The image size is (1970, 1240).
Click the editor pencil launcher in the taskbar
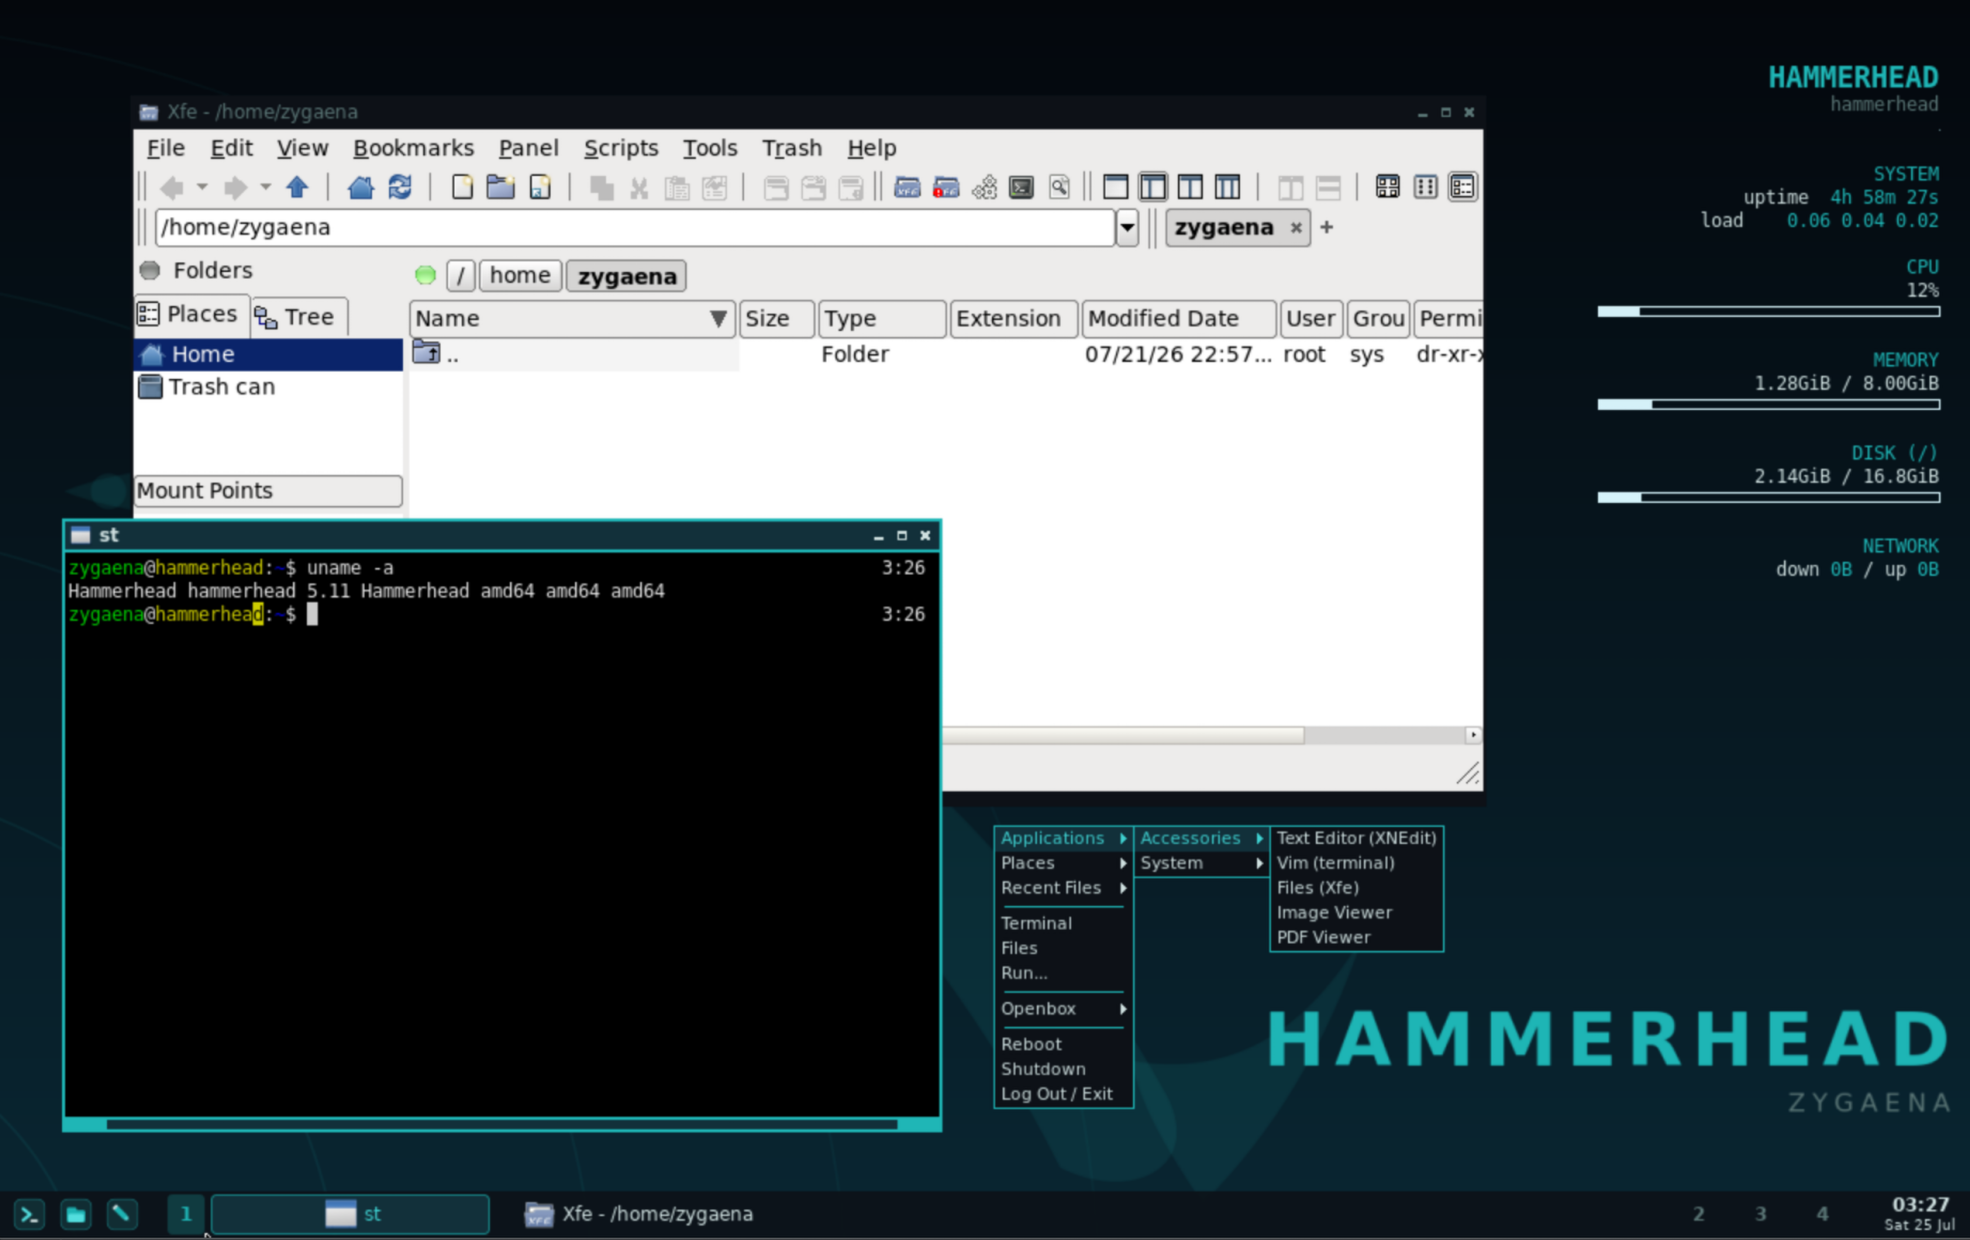(x=122, y=1215)
